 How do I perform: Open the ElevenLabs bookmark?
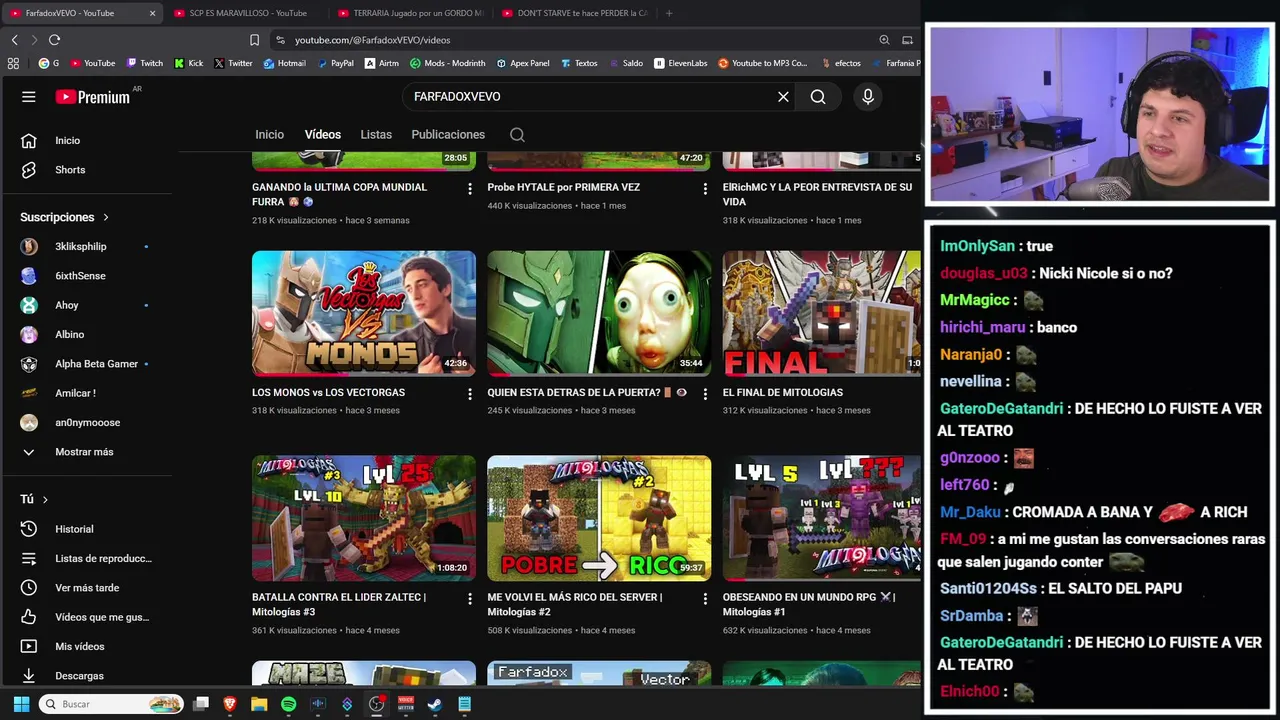click(x=681, y=63)
